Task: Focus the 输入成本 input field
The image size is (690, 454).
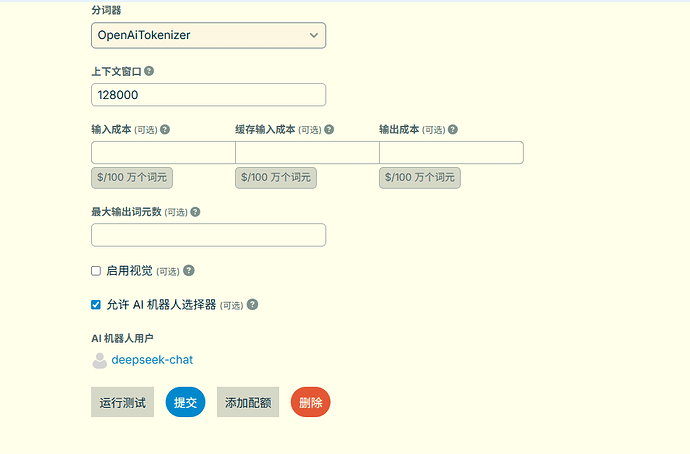Action: 163,153
